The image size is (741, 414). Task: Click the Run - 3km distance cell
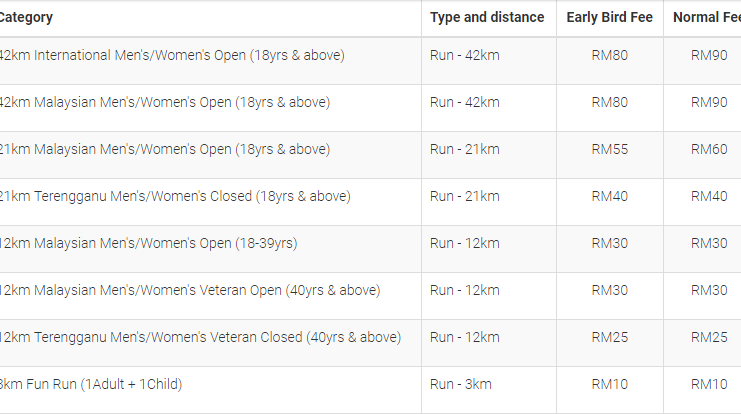[461, 384]
